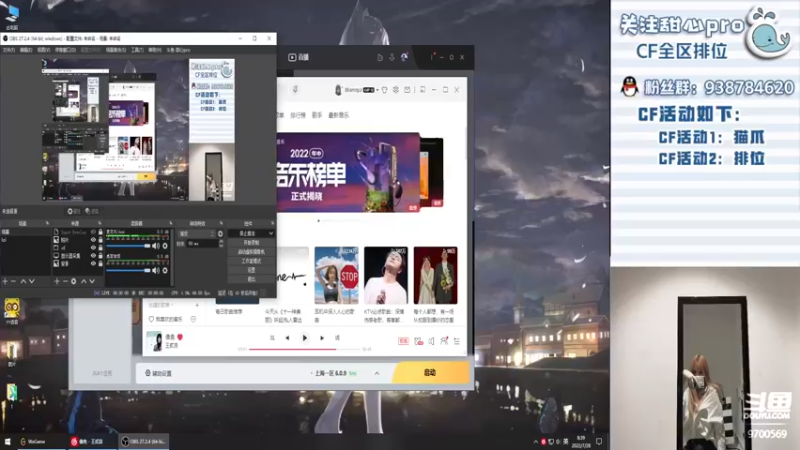Open 麦克风/Aux mixer channel settings gear
This screenshot has height=450, width=800.
click(165, 246)
